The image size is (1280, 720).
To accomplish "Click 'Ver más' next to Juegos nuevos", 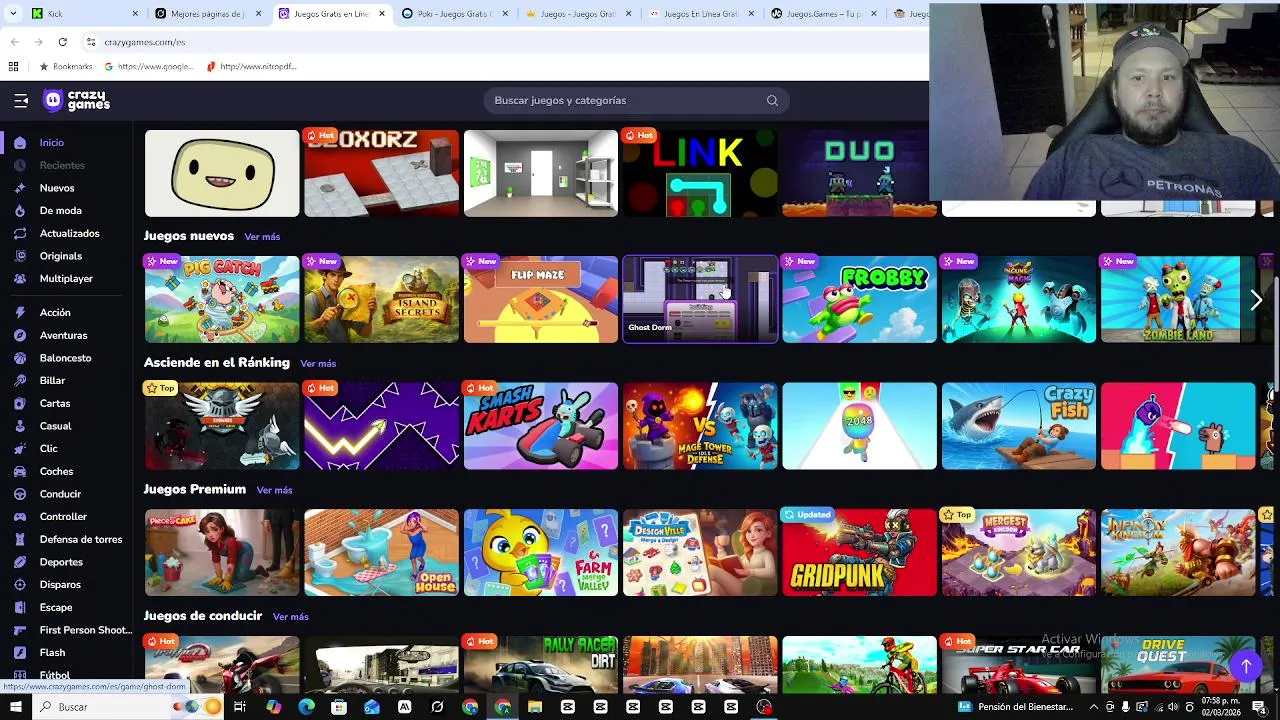I will tap(262, 237).
